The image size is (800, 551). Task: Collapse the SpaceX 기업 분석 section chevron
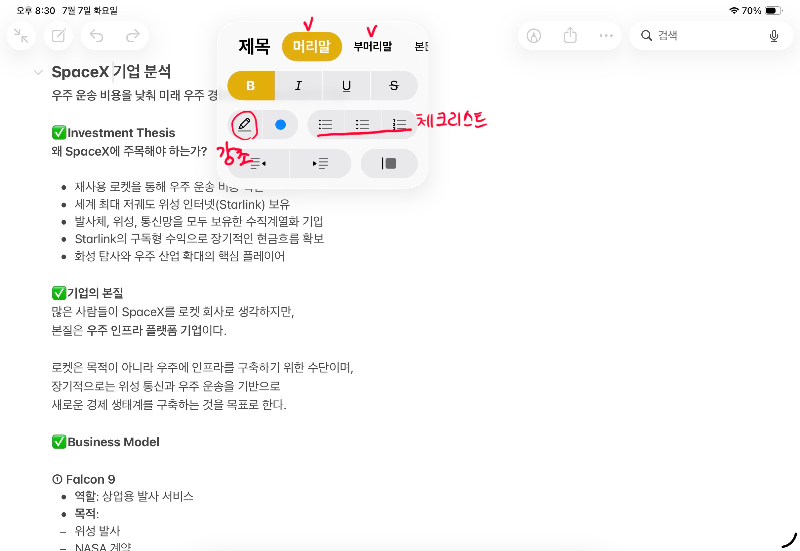pos(38,72)
